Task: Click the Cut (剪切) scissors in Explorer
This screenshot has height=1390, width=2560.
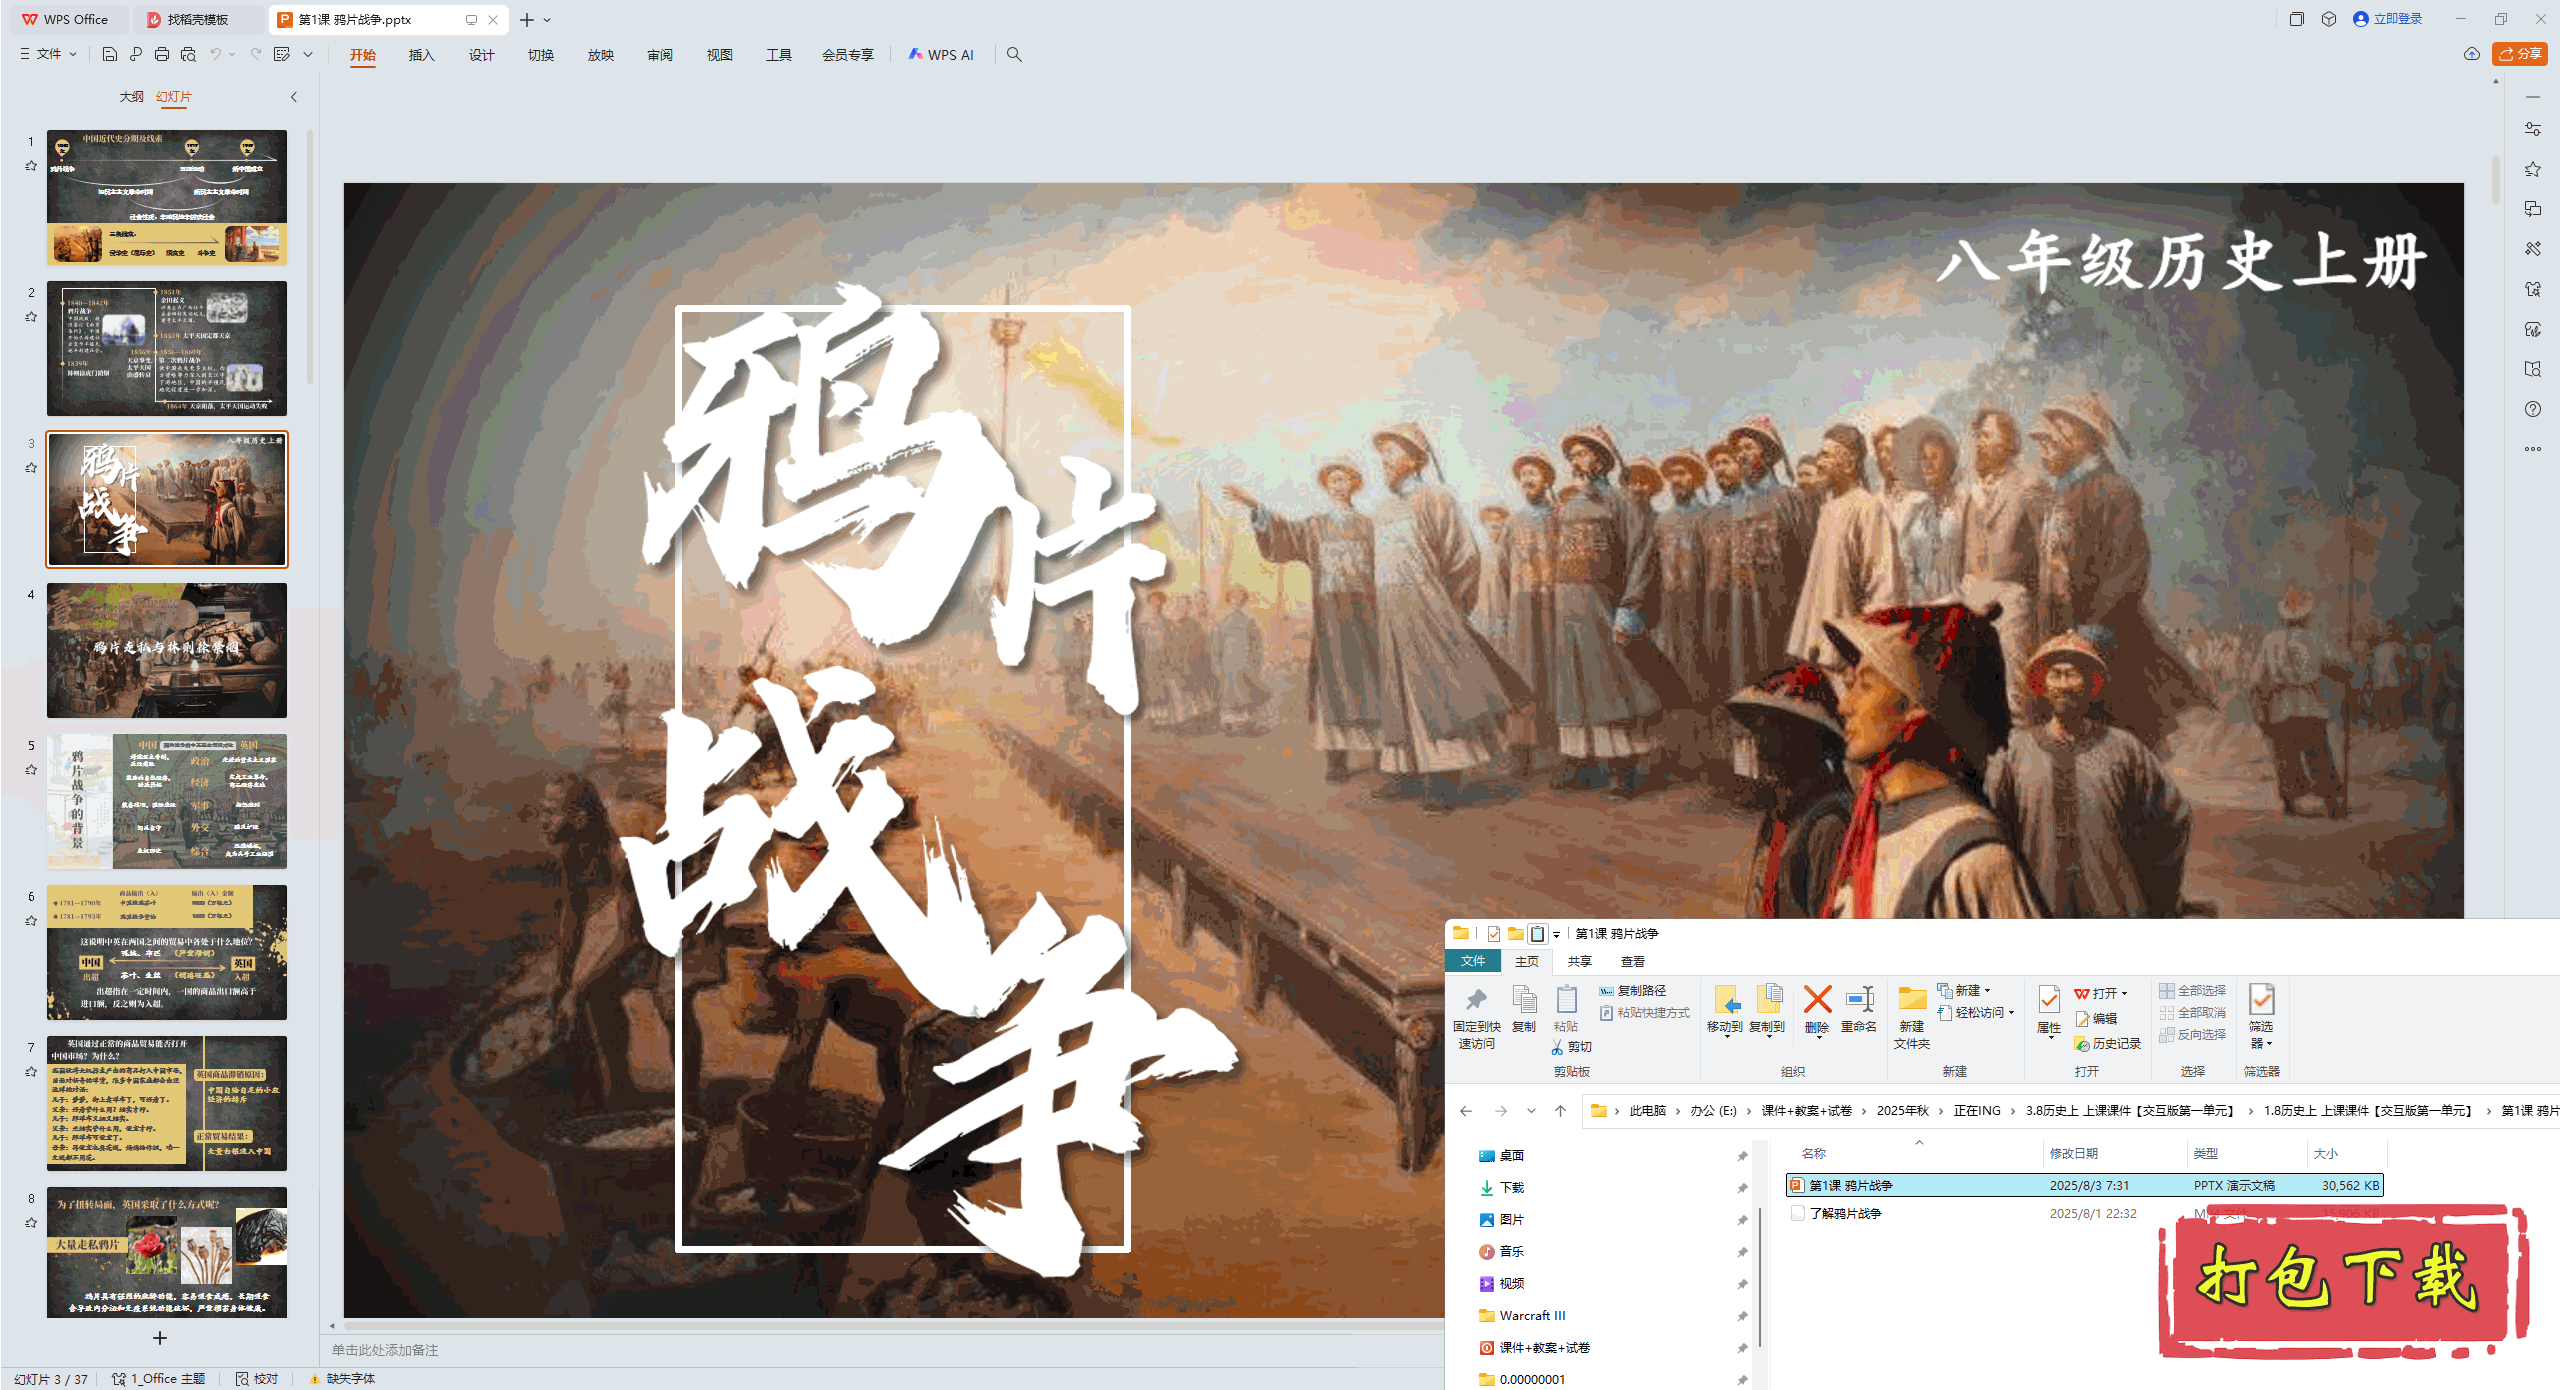Action: coord(1571,1047)
